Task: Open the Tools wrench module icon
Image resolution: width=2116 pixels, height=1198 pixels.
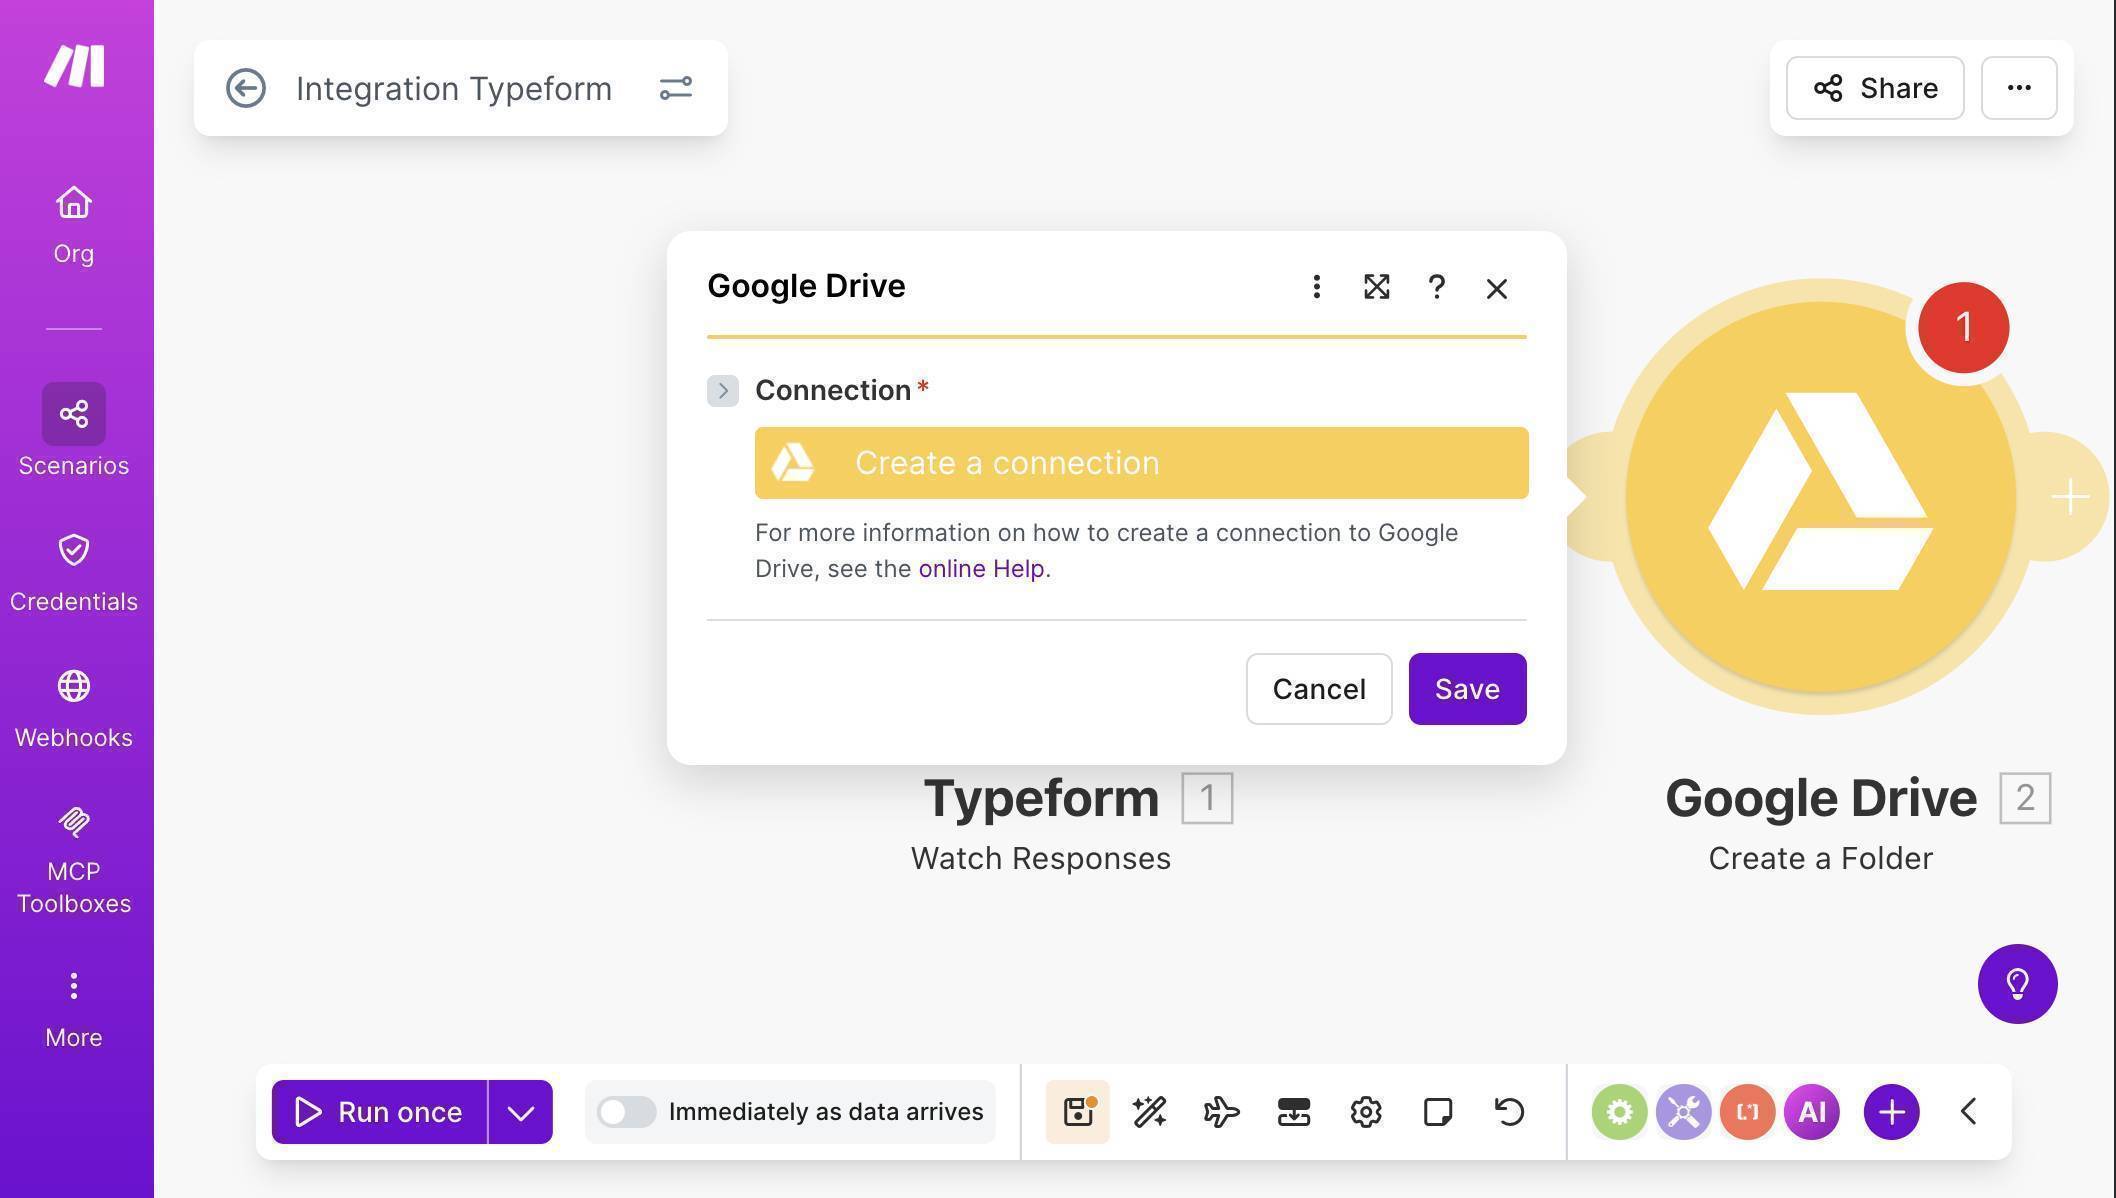Action: click(1682, 1111)
